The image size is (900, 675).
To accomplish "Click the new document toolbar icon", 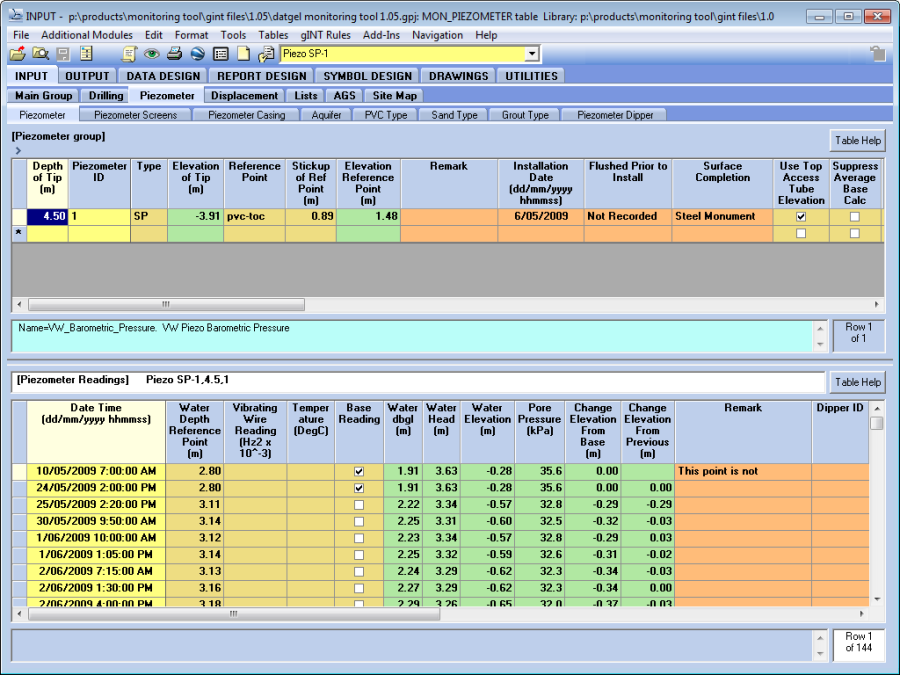I will (x=243, y=55).
